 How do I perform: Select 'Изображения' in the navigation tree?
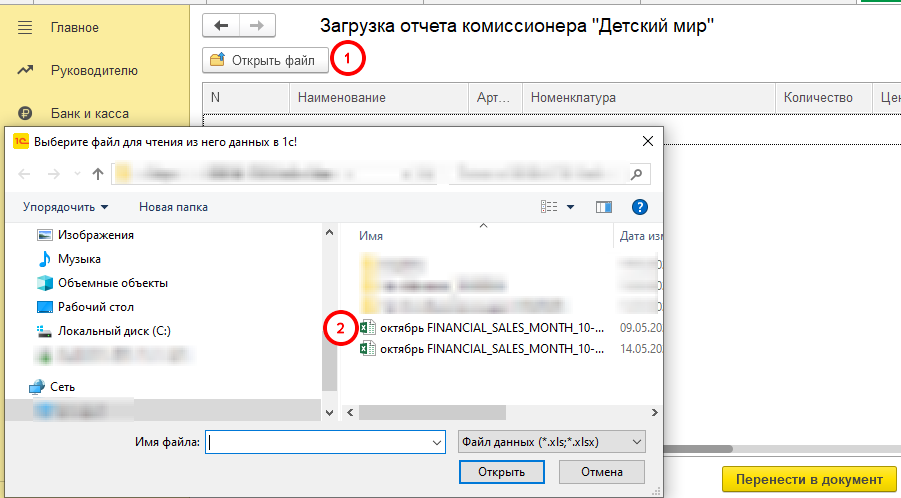(95, 235)
